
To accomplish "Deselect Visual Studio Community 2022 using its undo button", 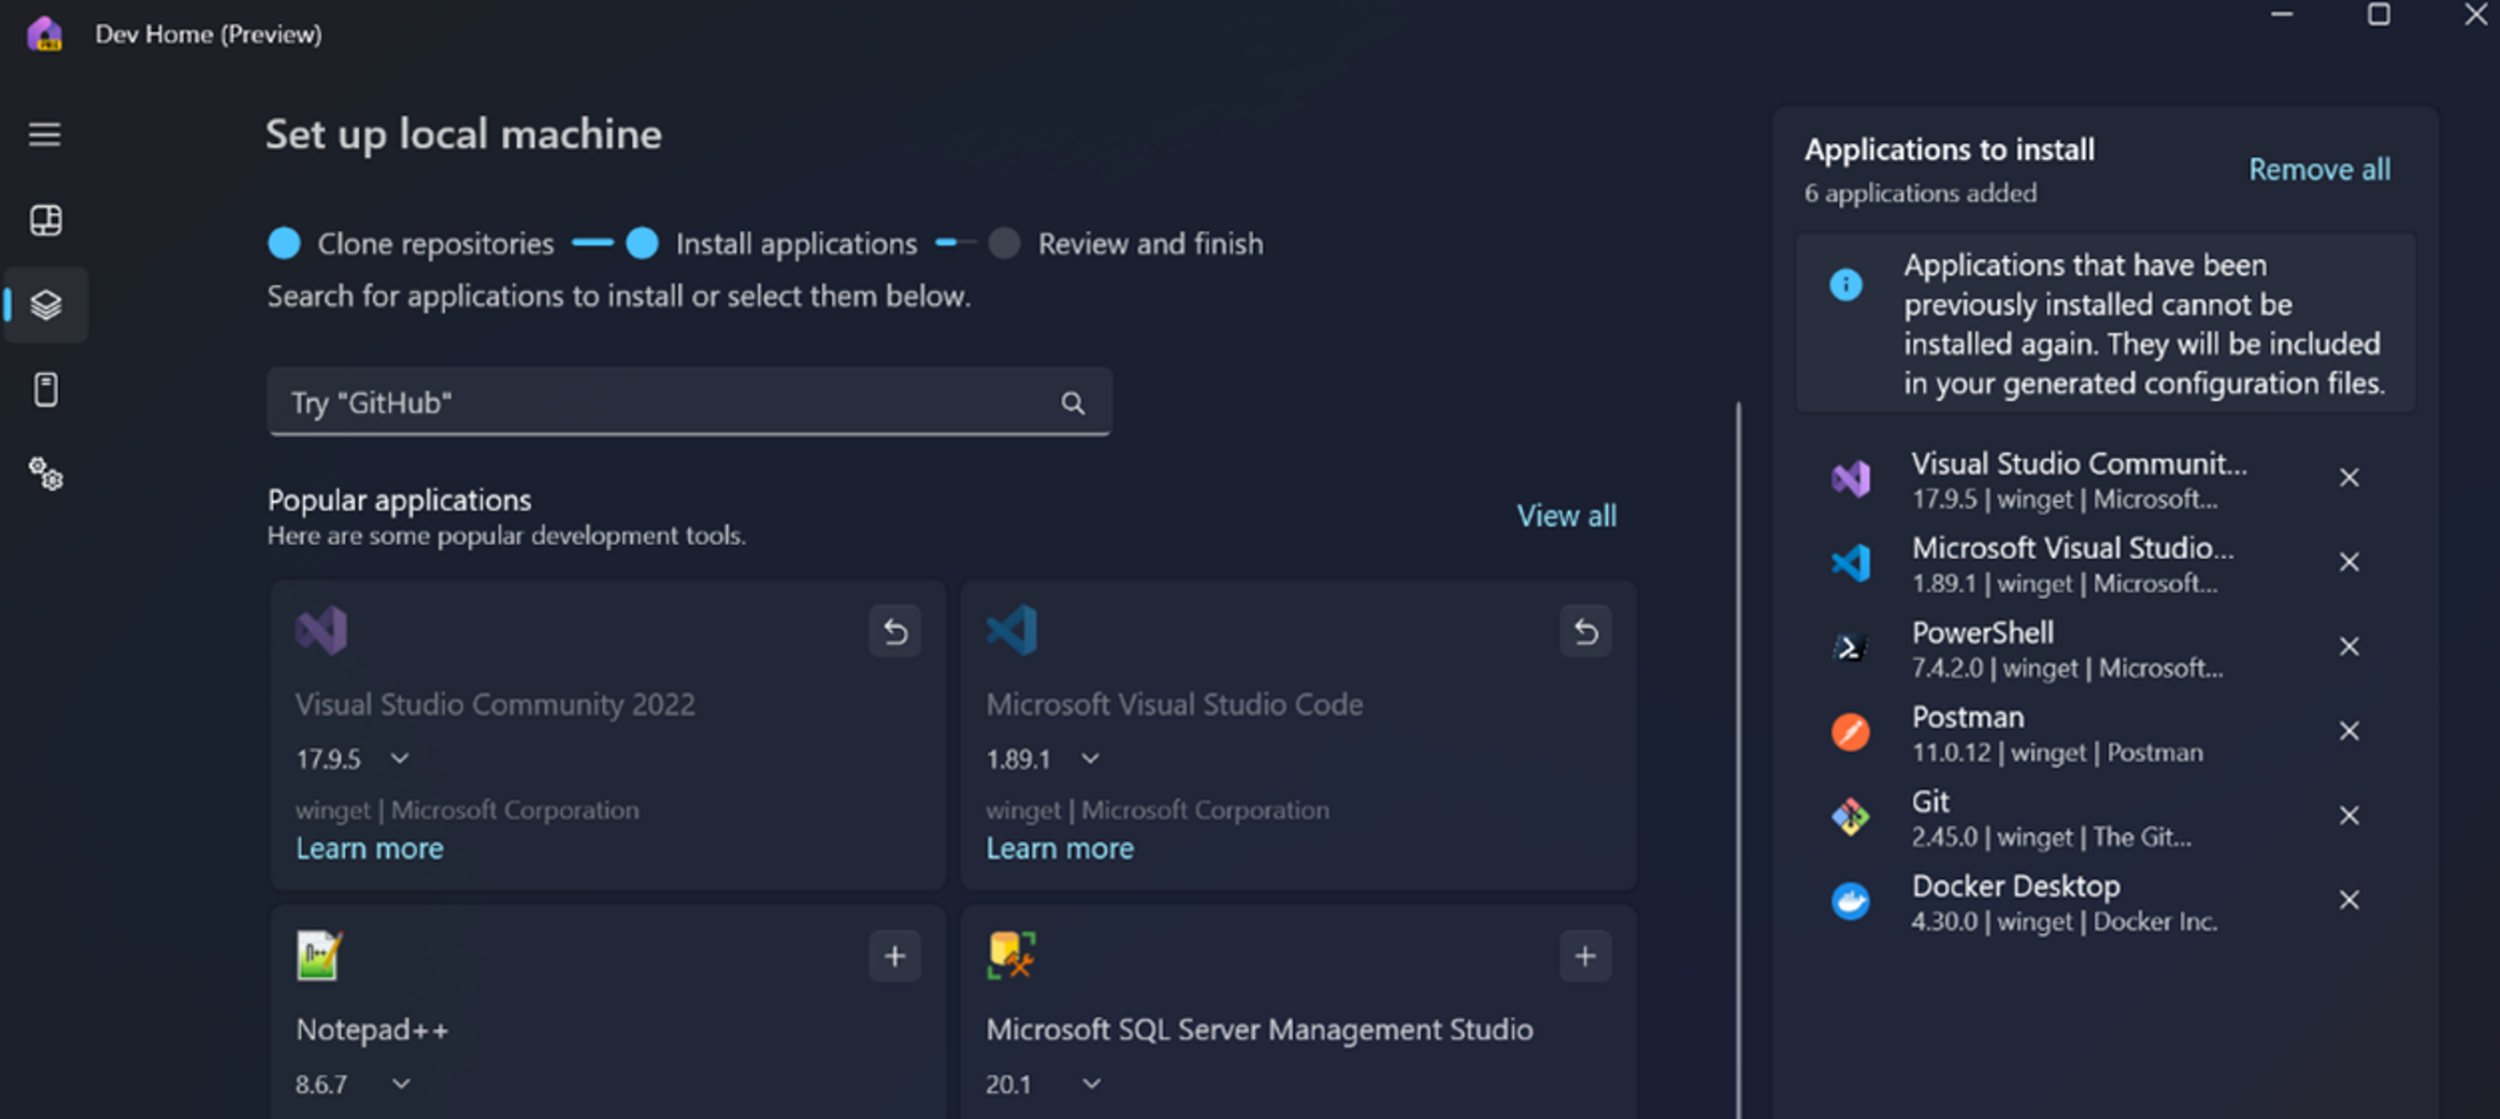I will click(x=895, y=631).
